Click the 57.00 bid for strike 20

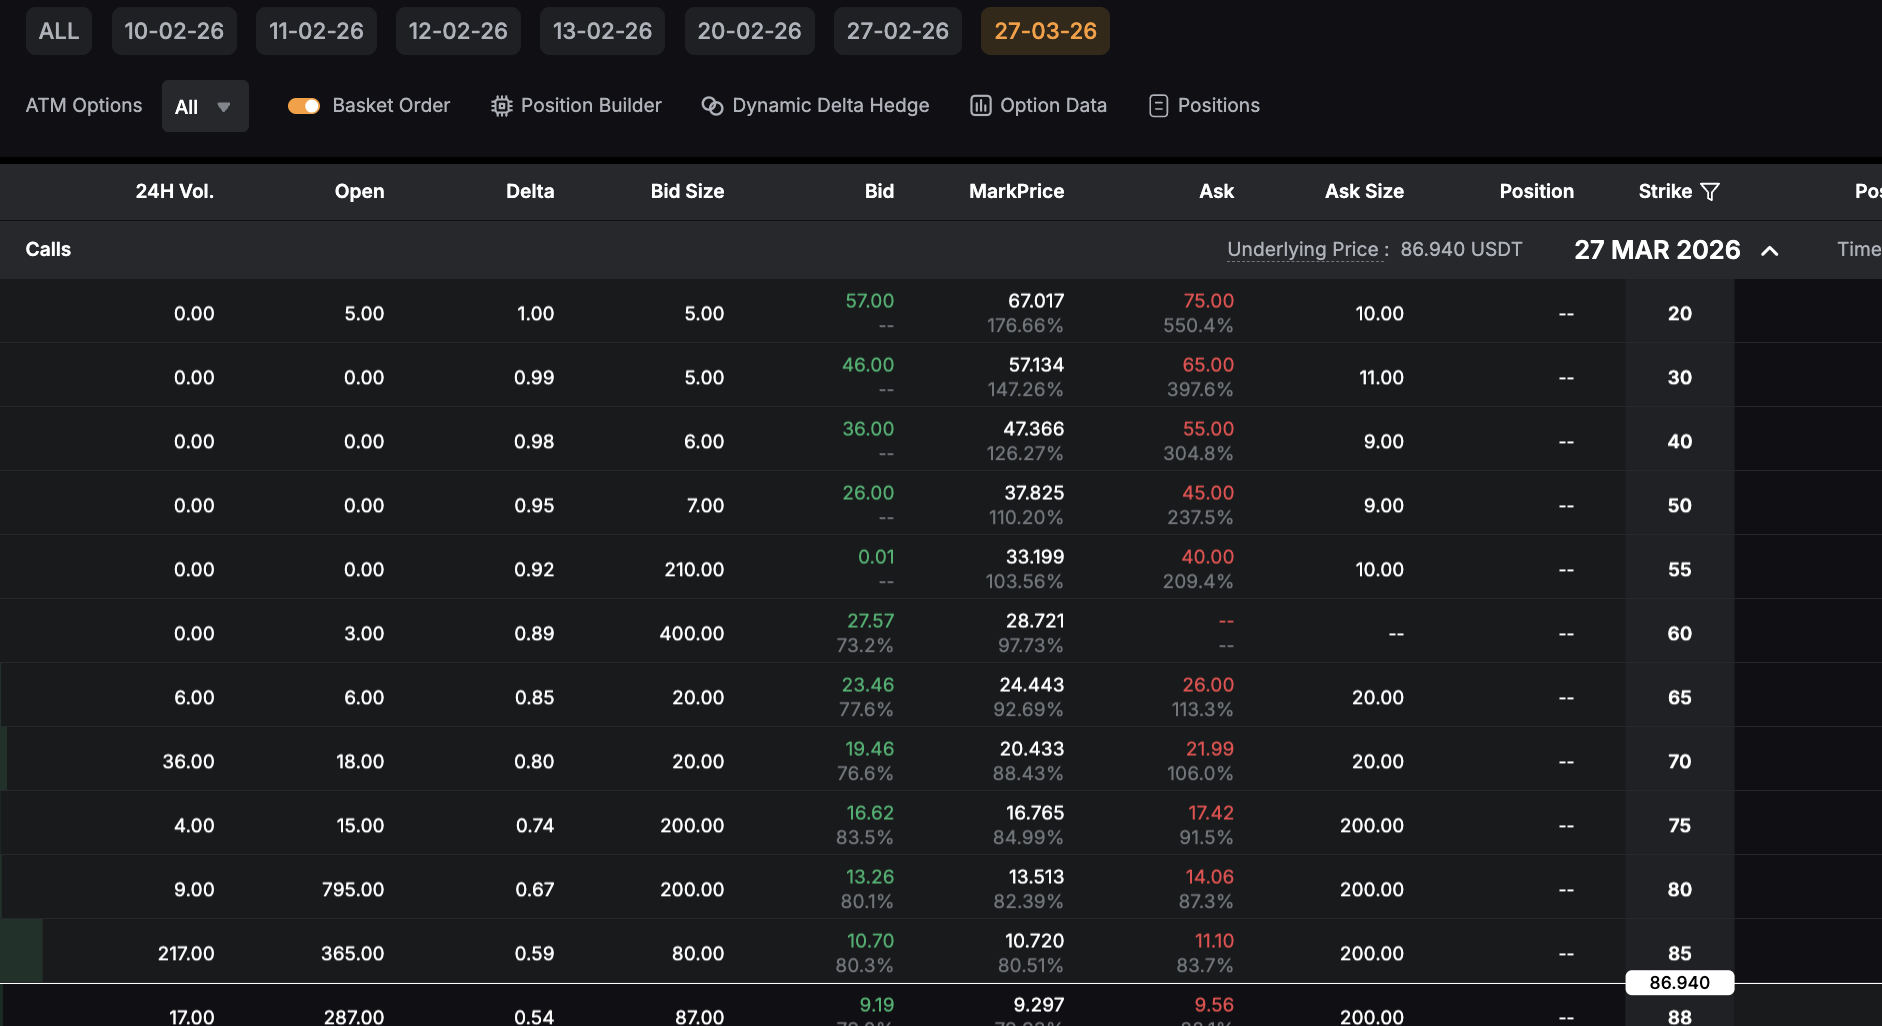tap(869, 301)
